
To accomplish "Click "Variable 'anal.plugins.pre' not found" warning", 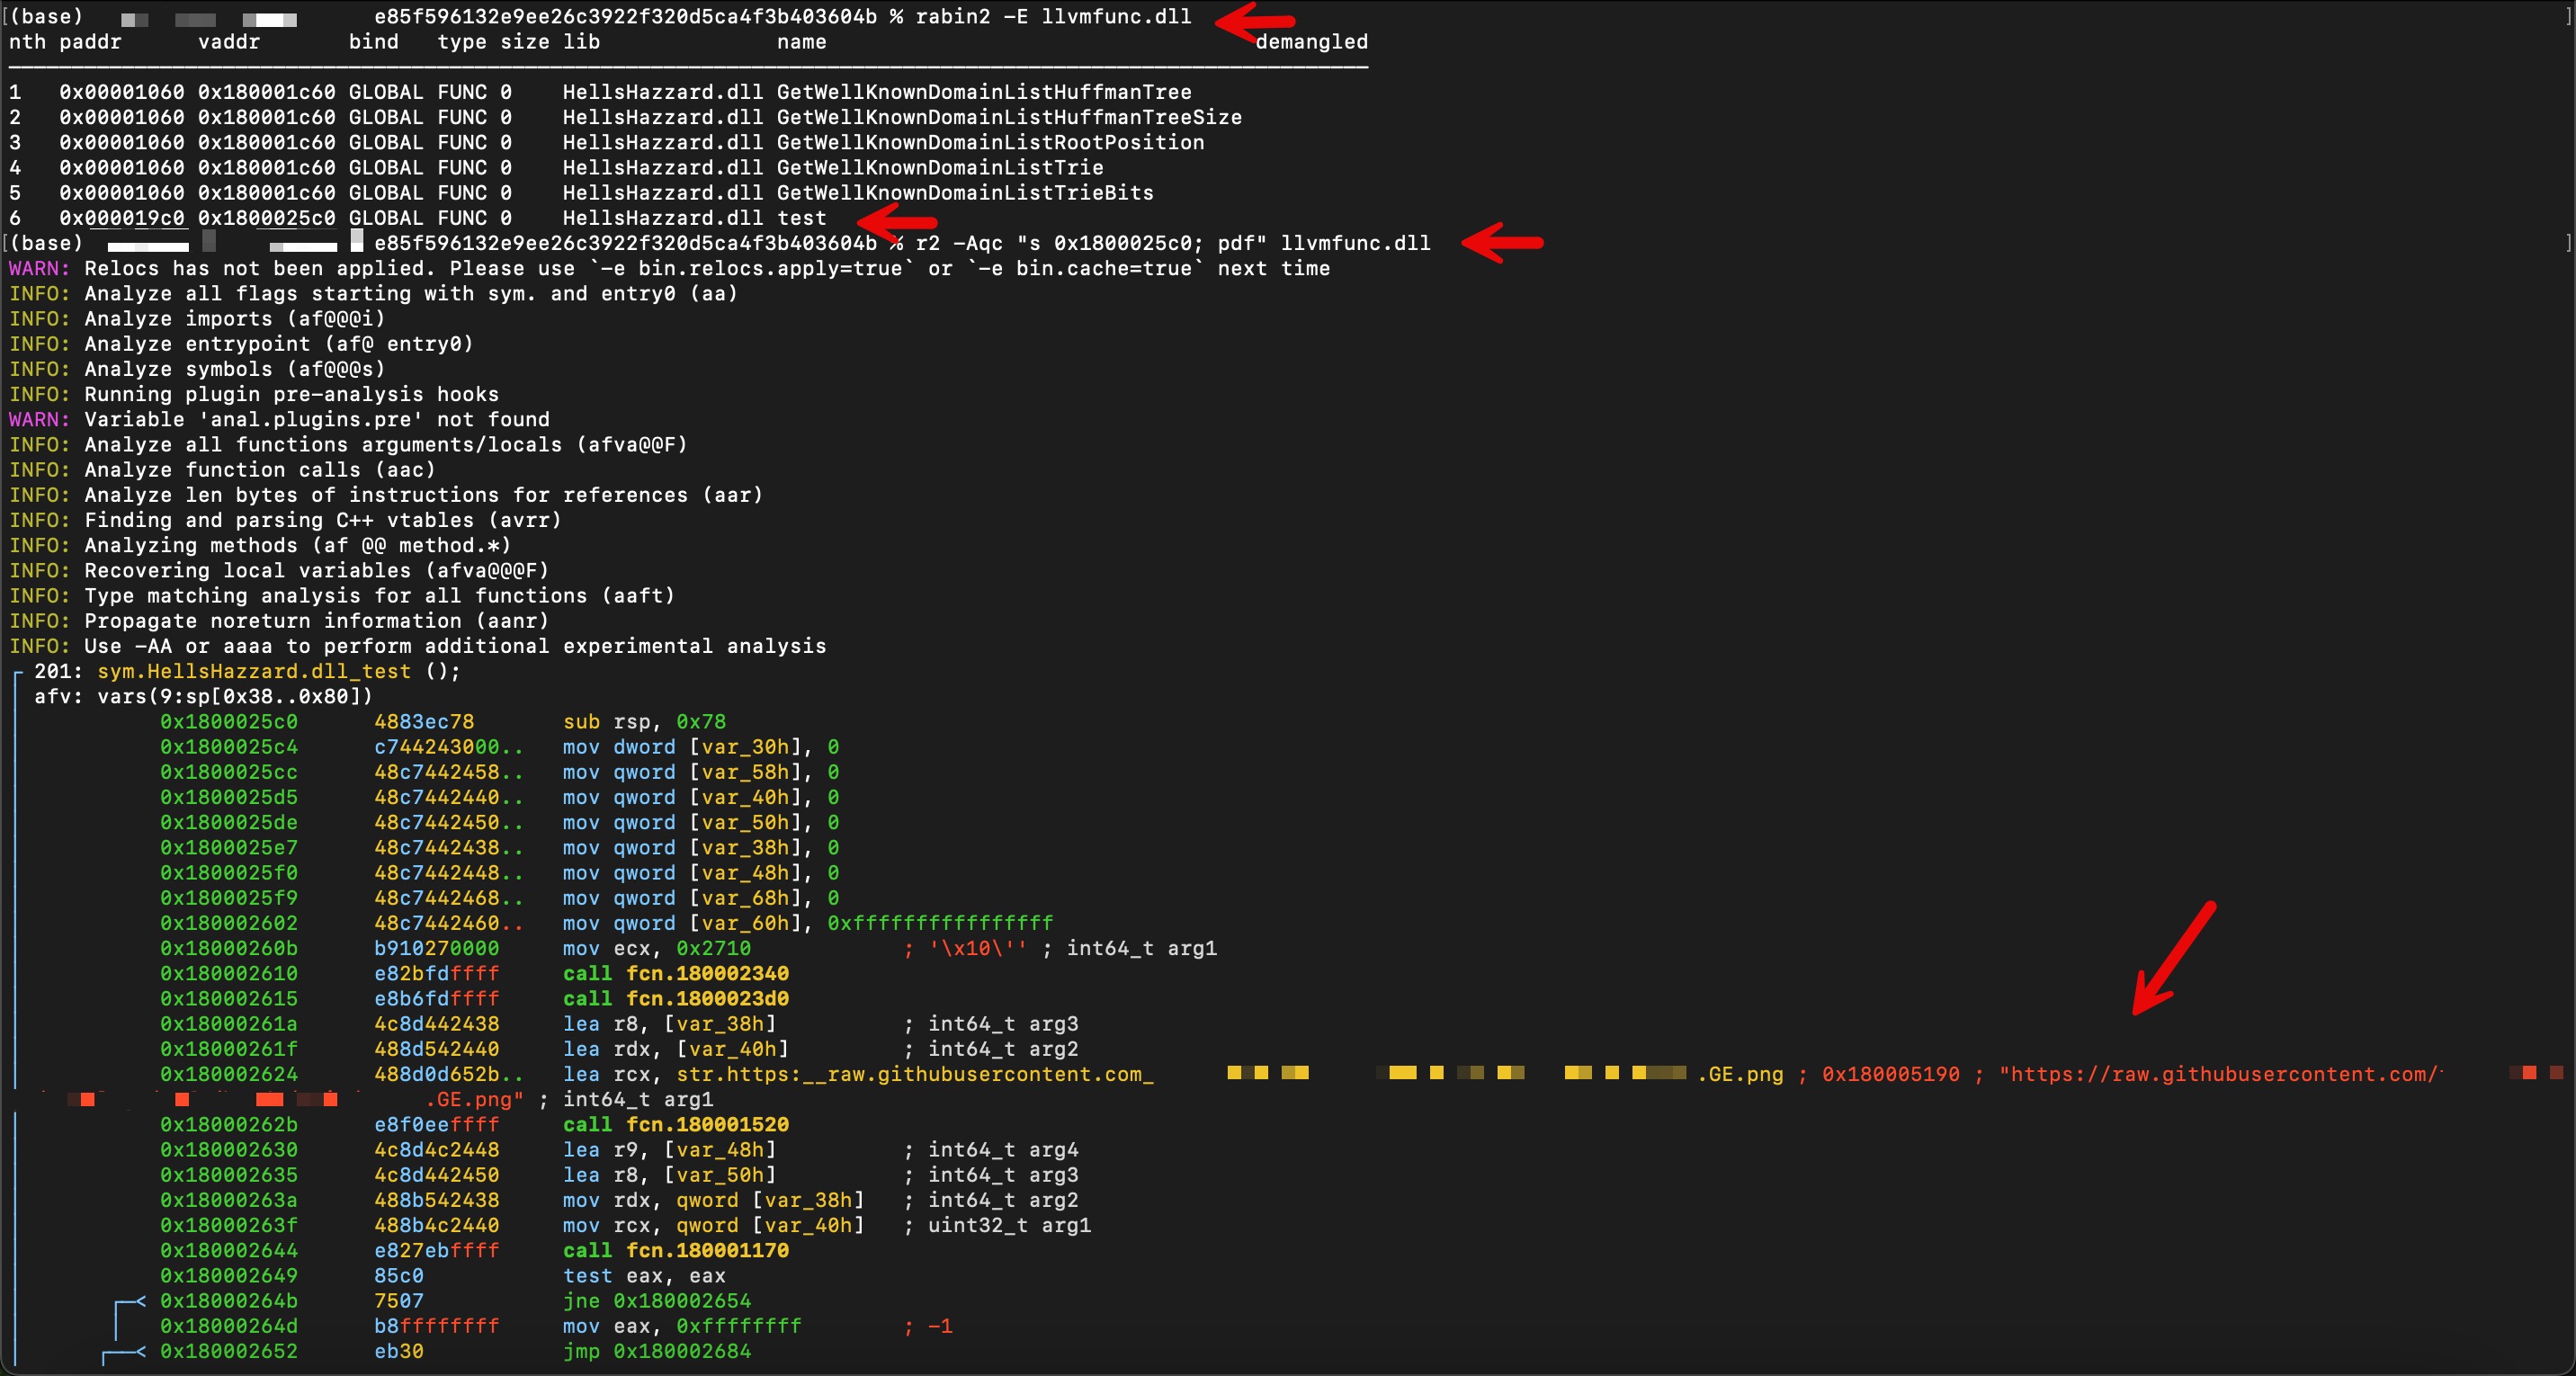I will [317, 419].
